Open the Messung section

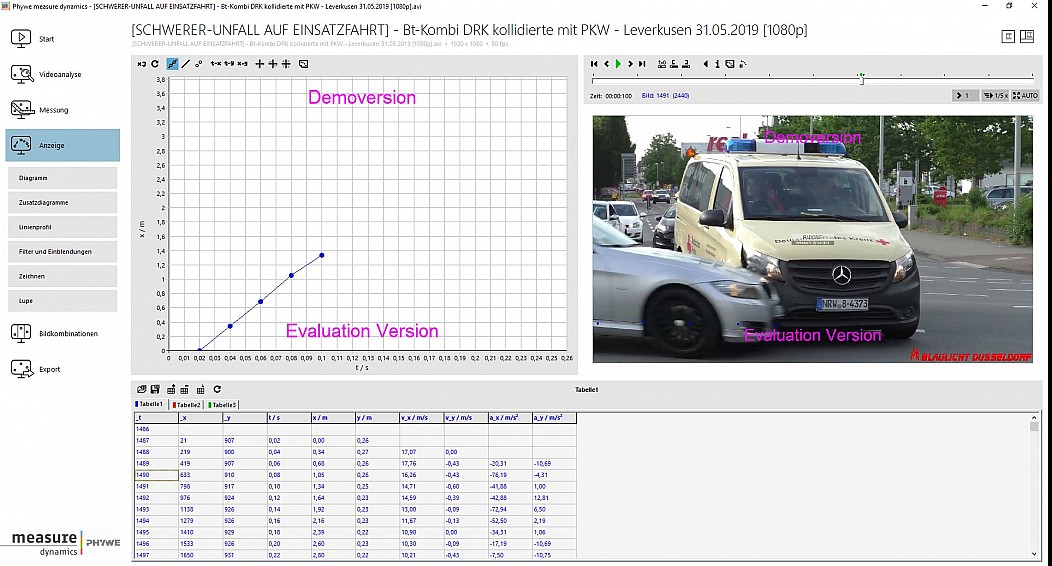[40, 110]
